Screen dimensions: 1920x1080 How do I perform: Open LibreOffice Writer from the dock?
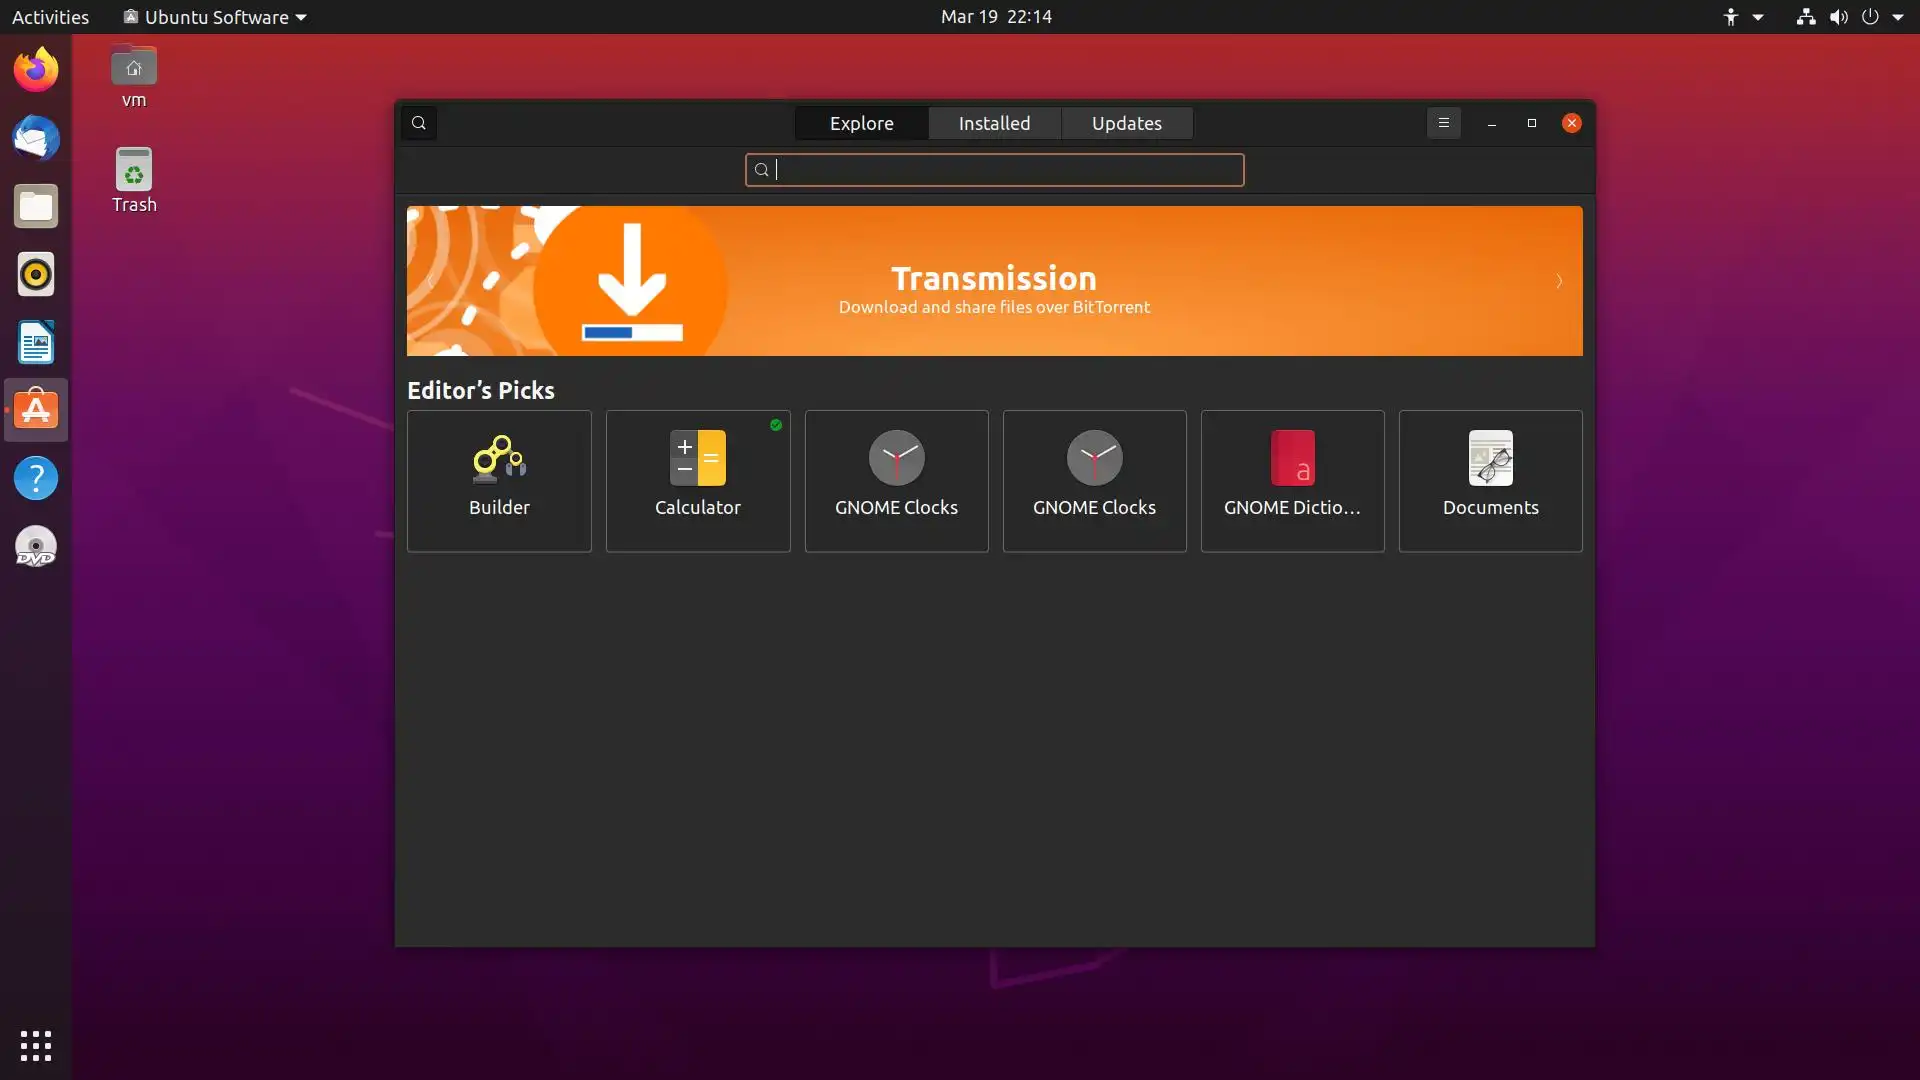click(36, 343)
